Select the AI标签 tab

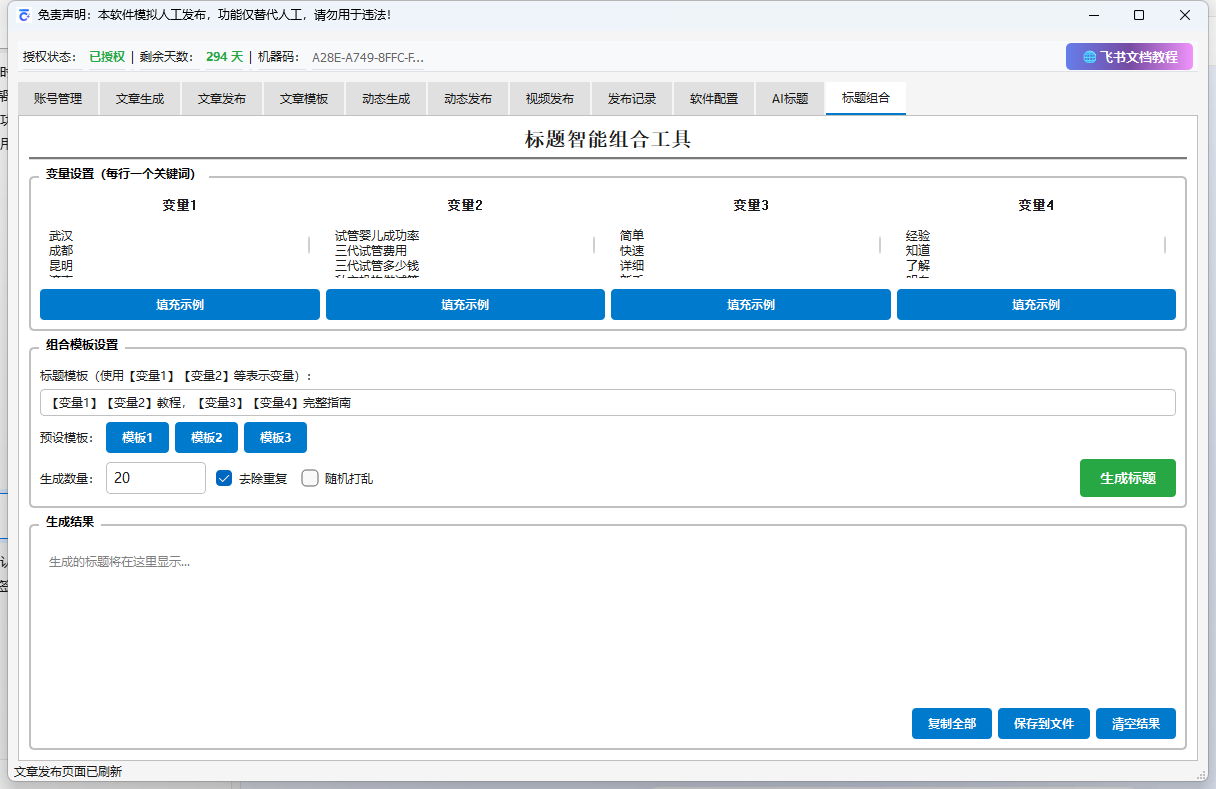[x=790, y=98]
